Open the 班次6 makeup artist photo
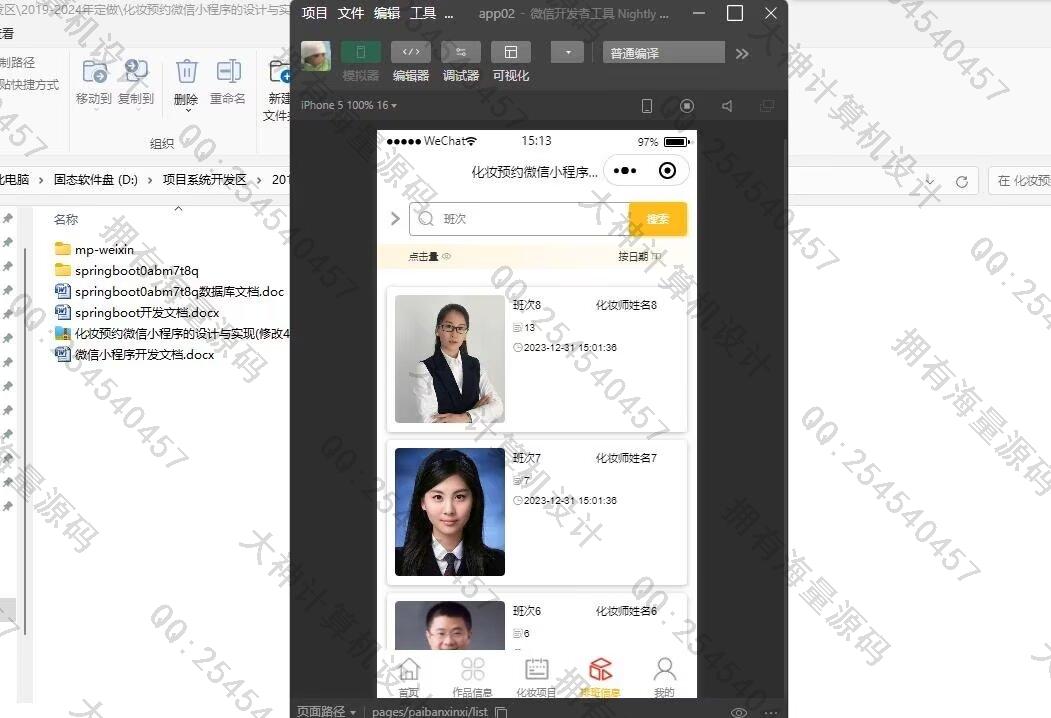Image resolution: width=1051 pixels, height=718 pixels. pos(450,625)
